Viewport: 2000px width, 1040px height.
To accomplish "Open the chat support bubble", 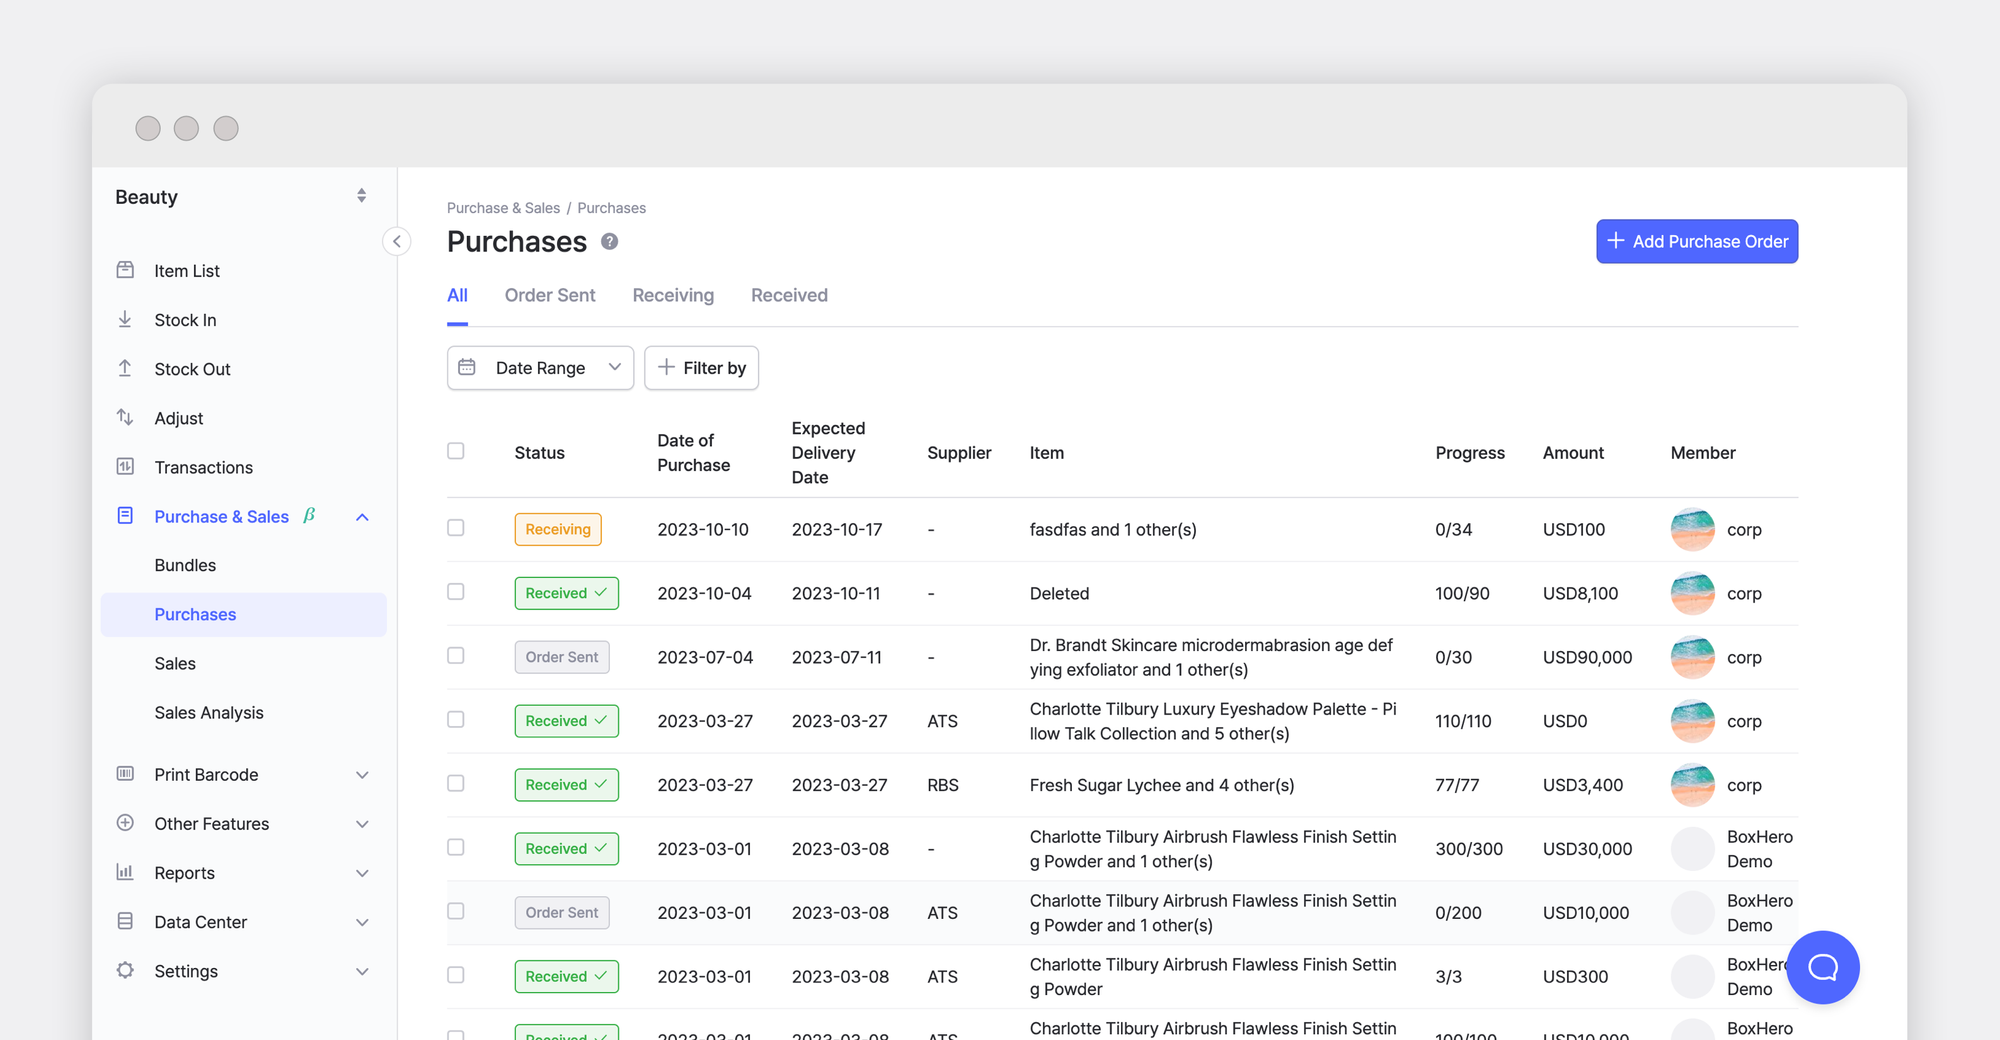I will click(x=1822, y=967).
